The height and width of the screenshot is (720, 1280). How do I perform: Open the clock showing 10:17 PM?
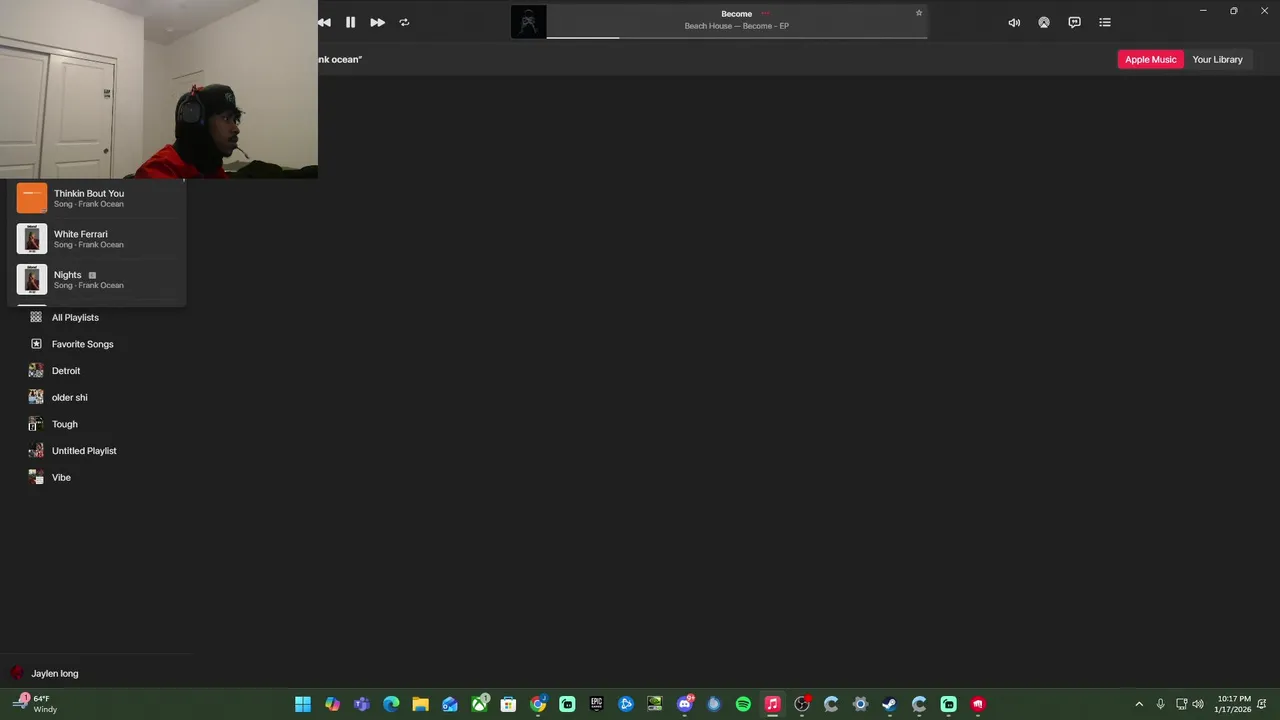1233,704
